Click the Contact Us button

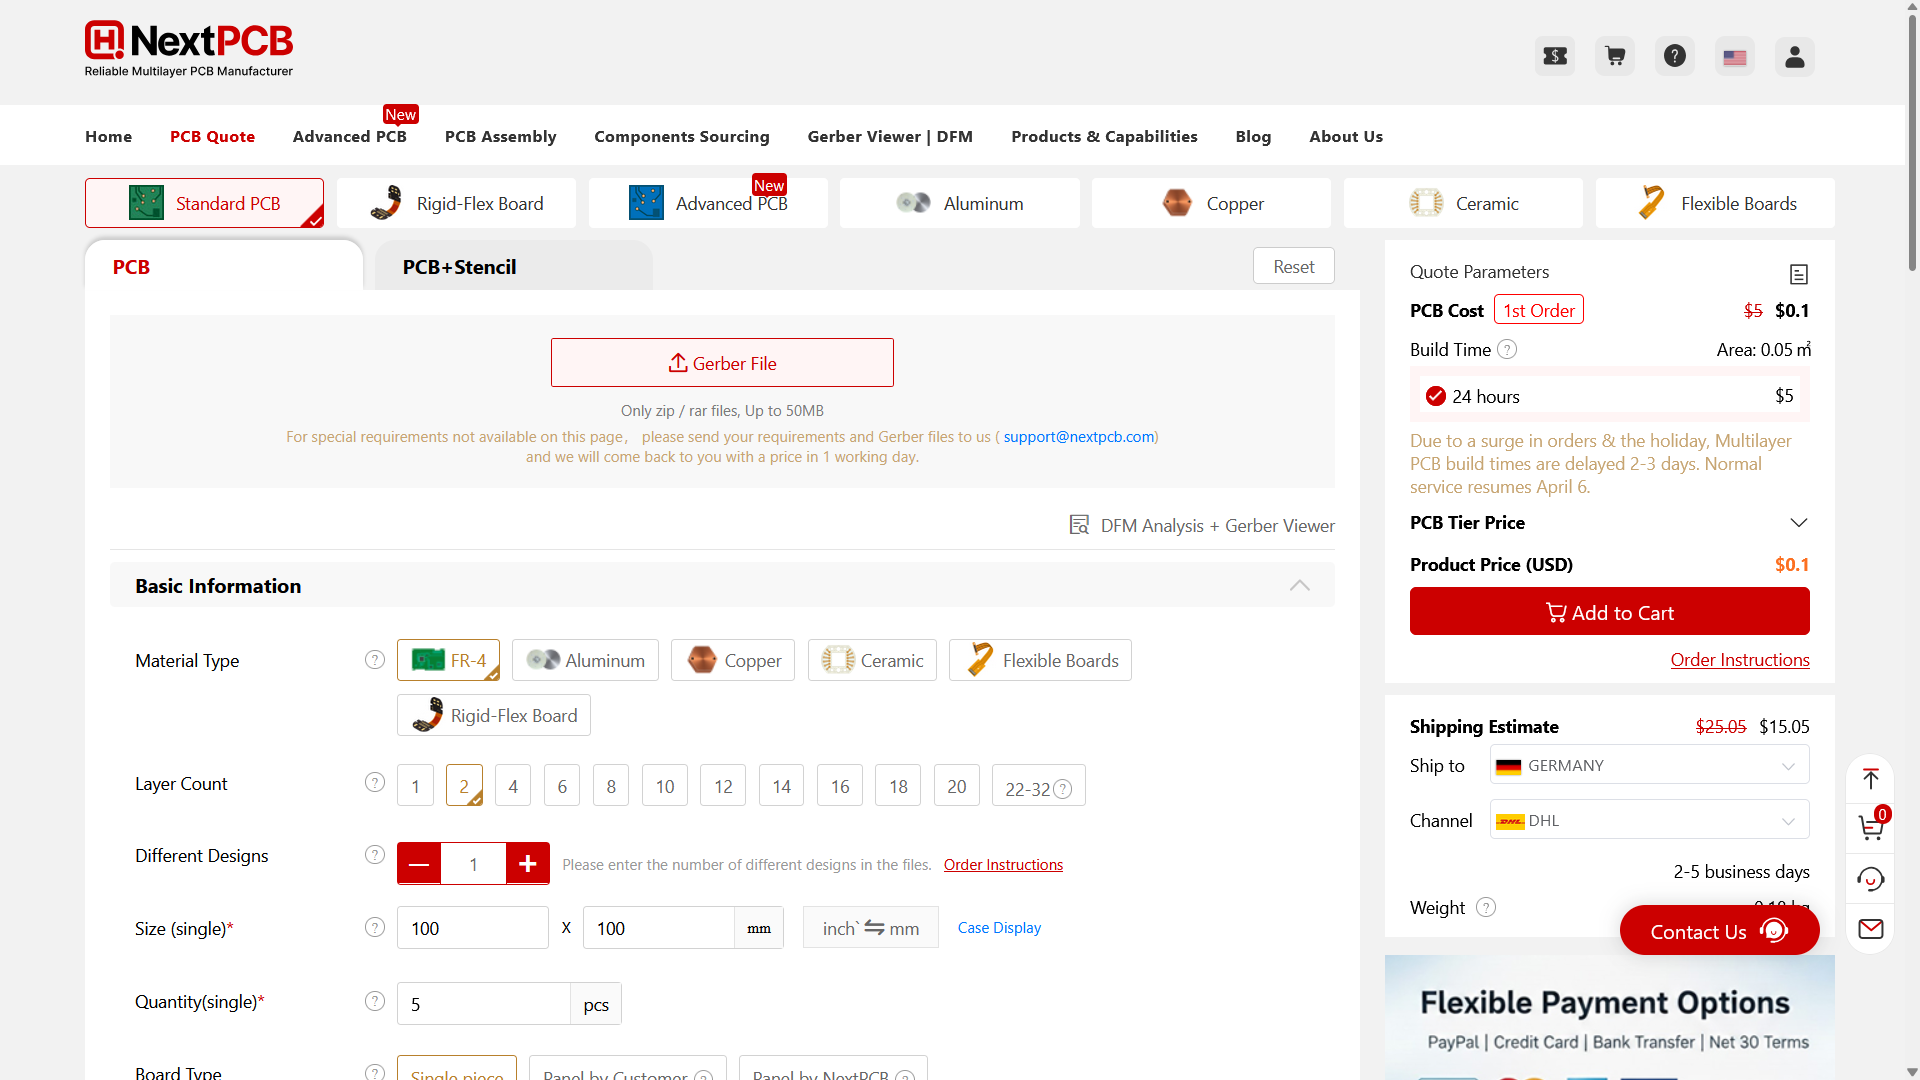point(1719,931)
